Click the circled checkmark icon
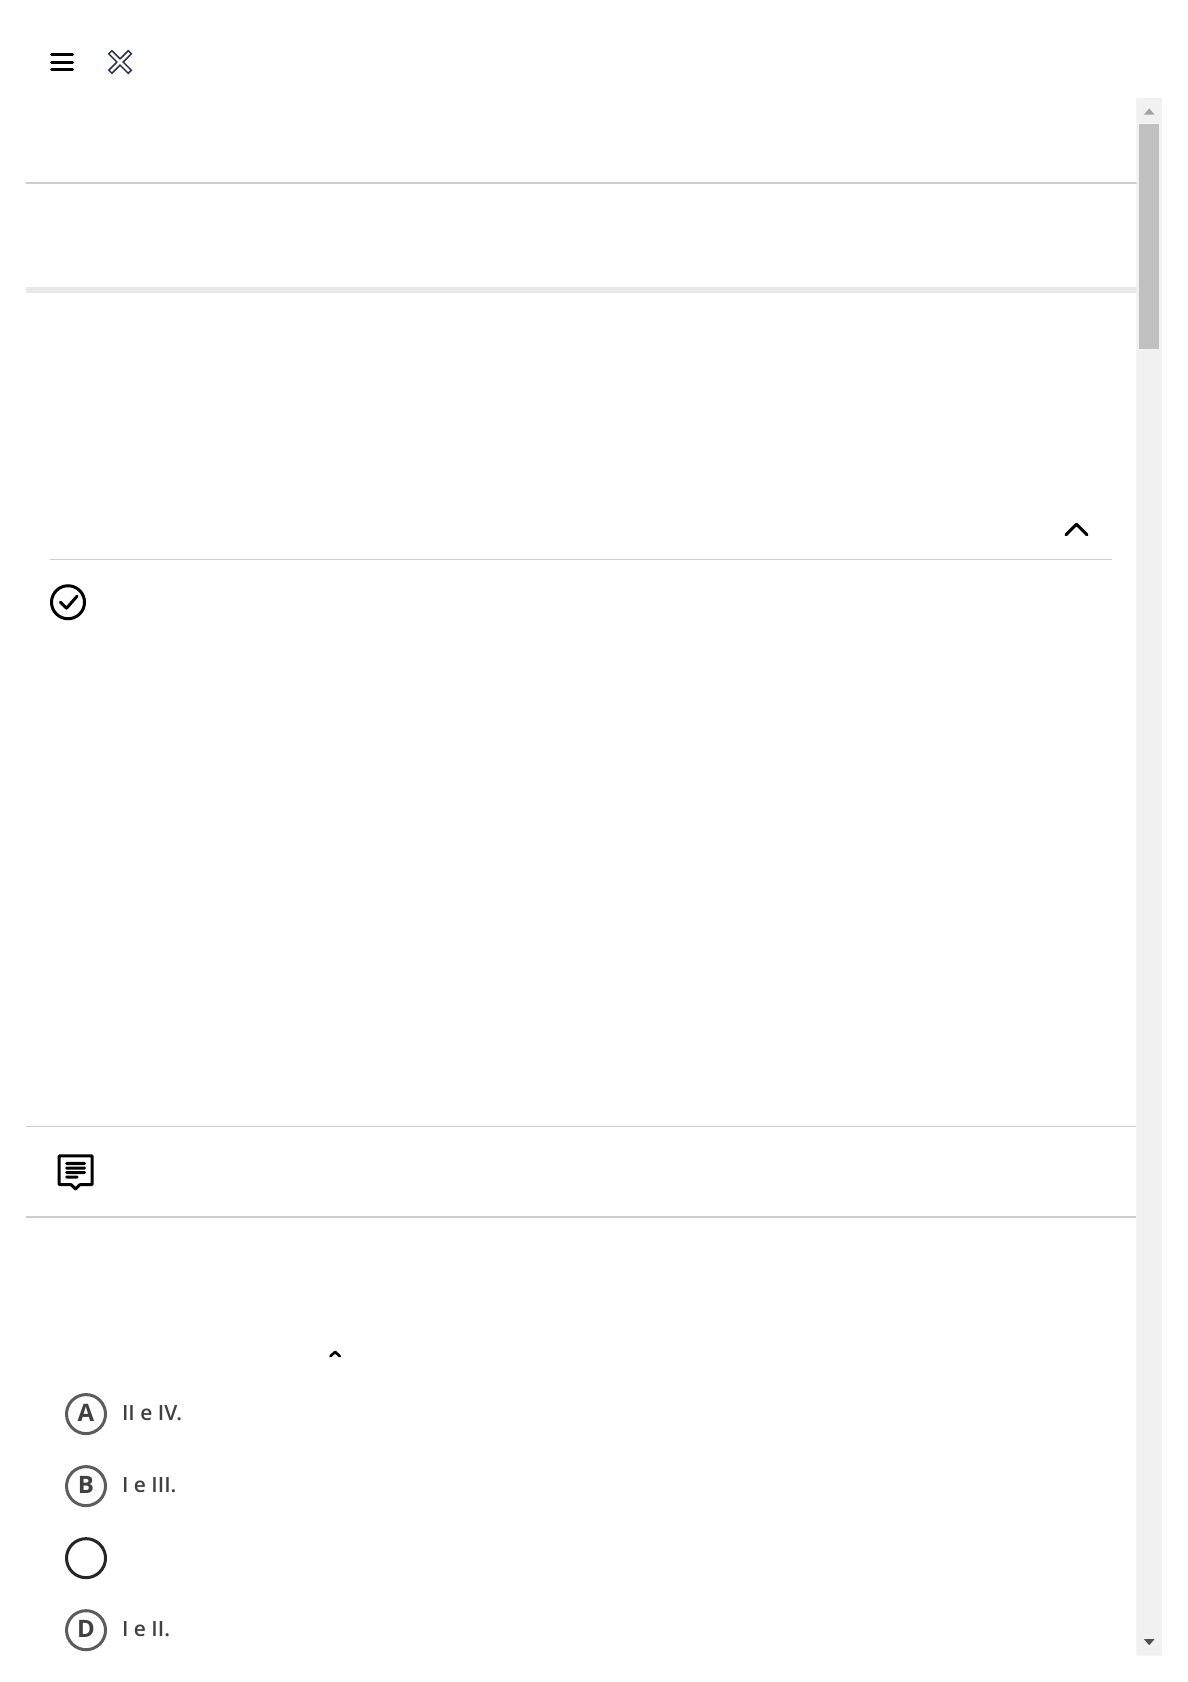Viewport: 1188px width, 1682px height. 68,602
